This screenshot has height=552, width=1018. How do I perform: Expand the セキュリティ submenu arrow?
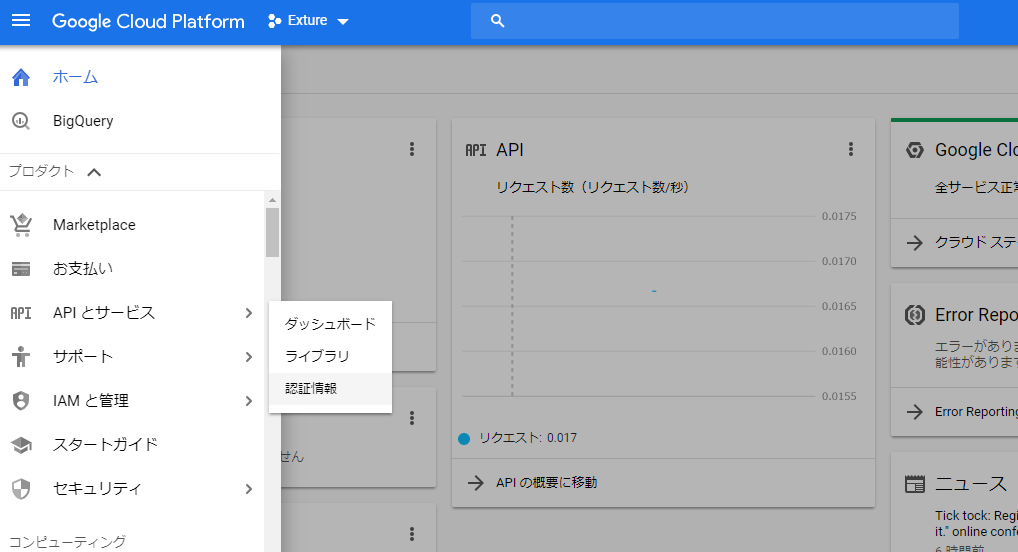tap(249, 489)
